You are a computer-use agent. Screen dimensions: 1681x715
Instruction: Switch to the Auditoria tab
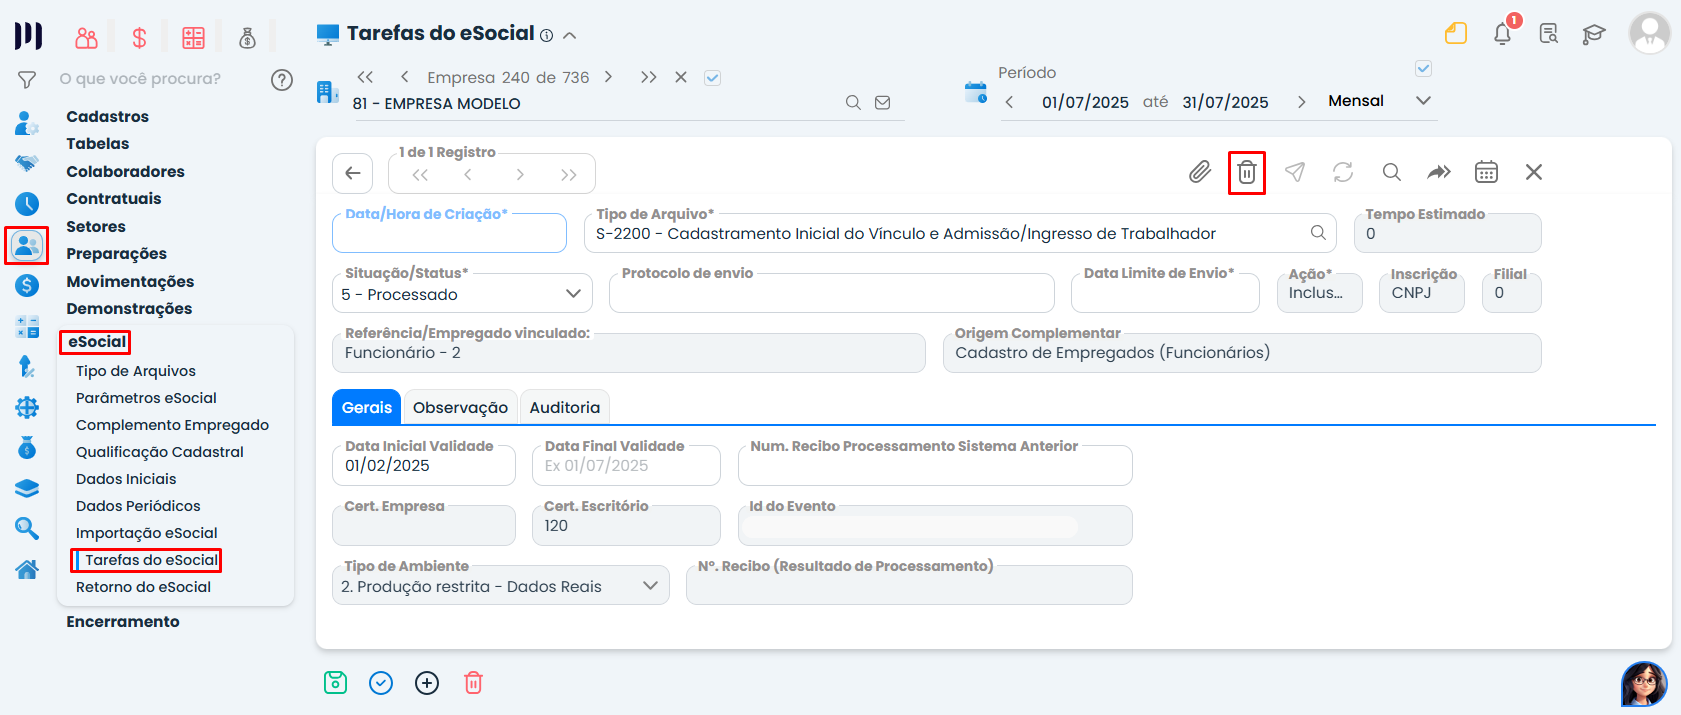pos(564,408)
